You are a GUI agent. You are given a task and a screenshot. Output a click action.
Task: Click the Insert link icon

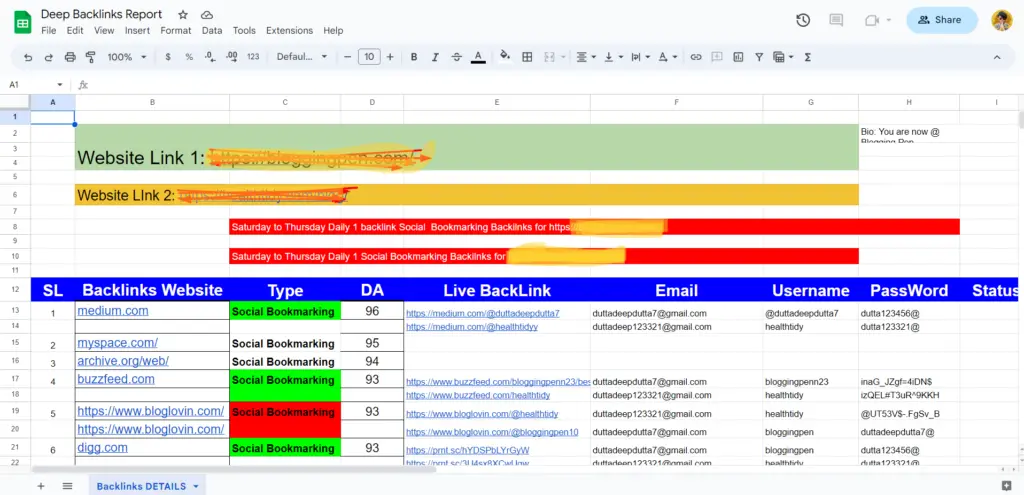click(696, 57)
